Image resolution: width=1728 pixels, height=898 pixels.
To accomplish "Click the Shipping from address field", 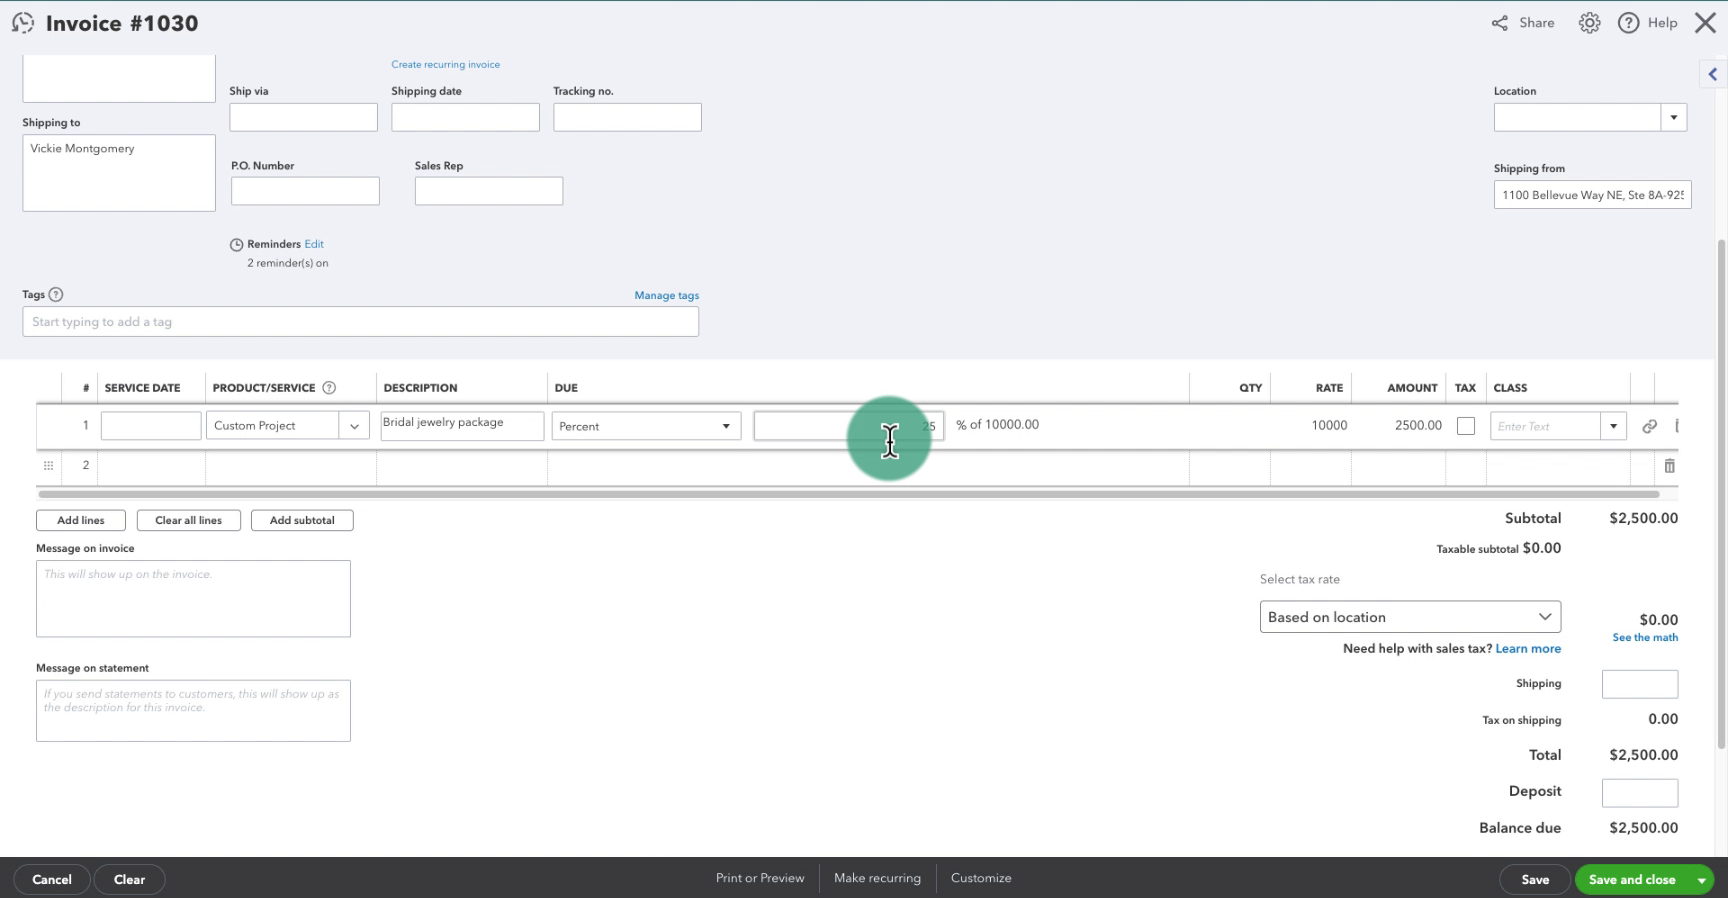I will (1592, 195).
